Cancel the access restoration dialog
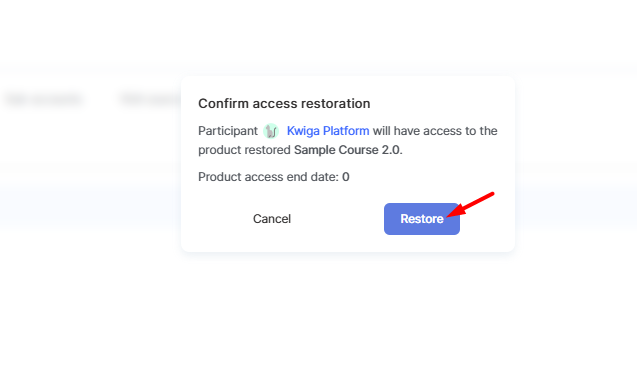This screenshot has width=637, height=376. tap(272, 219)
